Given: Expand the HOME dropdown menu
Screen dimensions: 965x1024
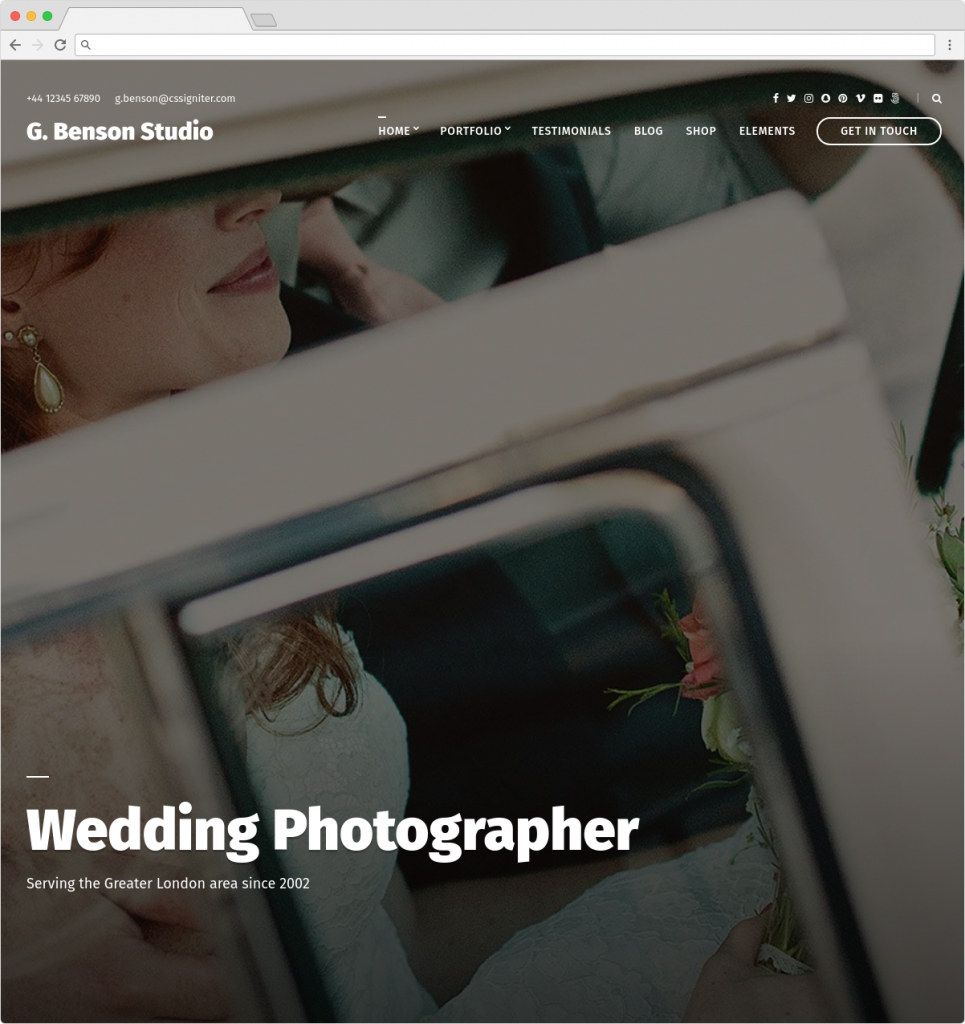Looking at the screenshot, I should point(398,131).
